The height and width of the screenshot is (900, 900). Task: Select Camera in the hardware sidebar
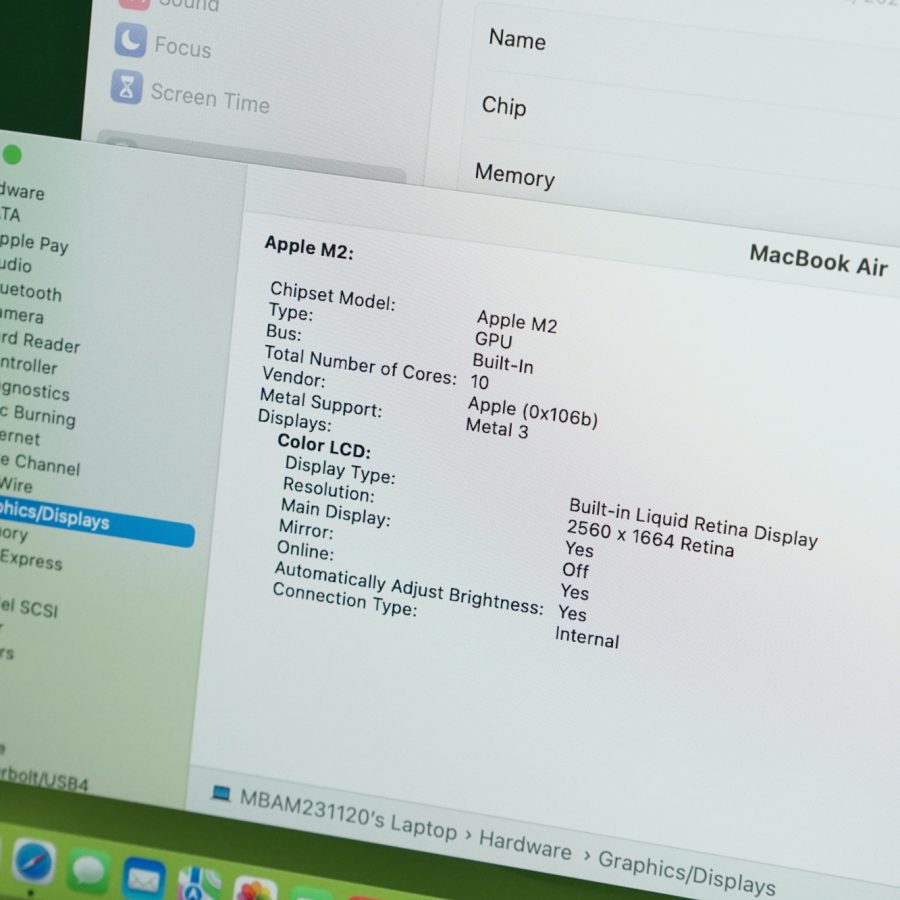point(22,316)
